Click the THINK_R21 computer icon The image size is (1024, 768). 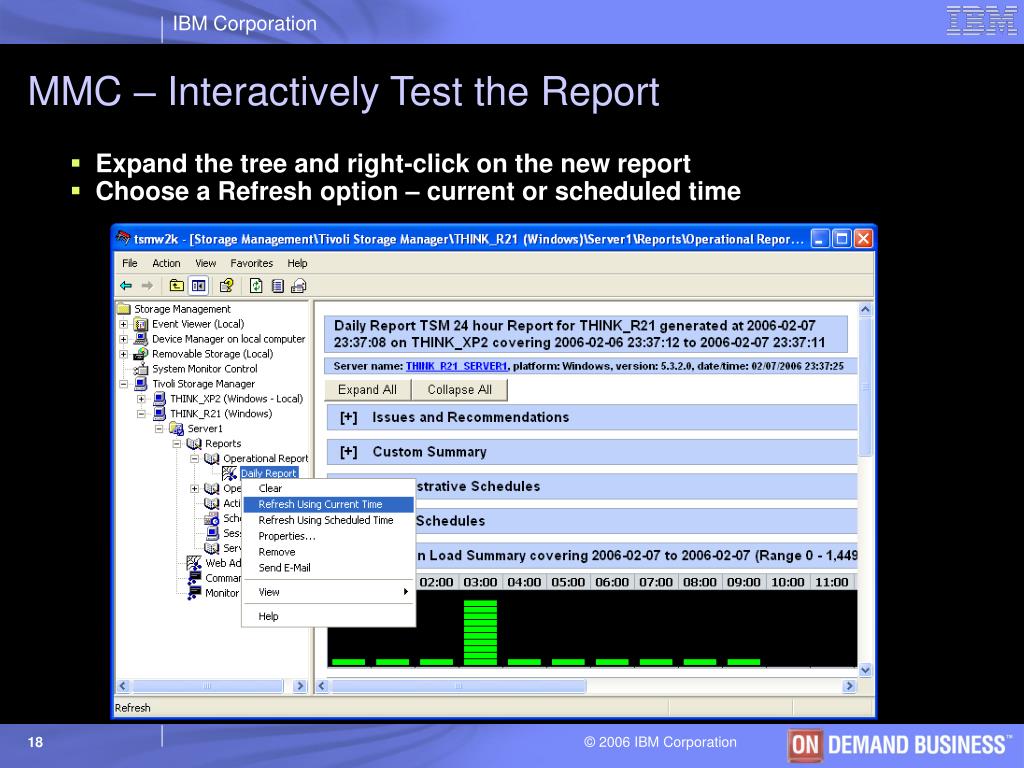click(159, 413)
